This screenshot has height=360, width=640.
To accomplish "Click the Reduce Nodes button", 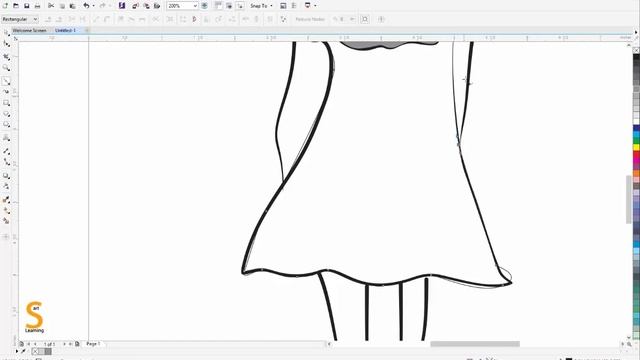I will (310, 19).
